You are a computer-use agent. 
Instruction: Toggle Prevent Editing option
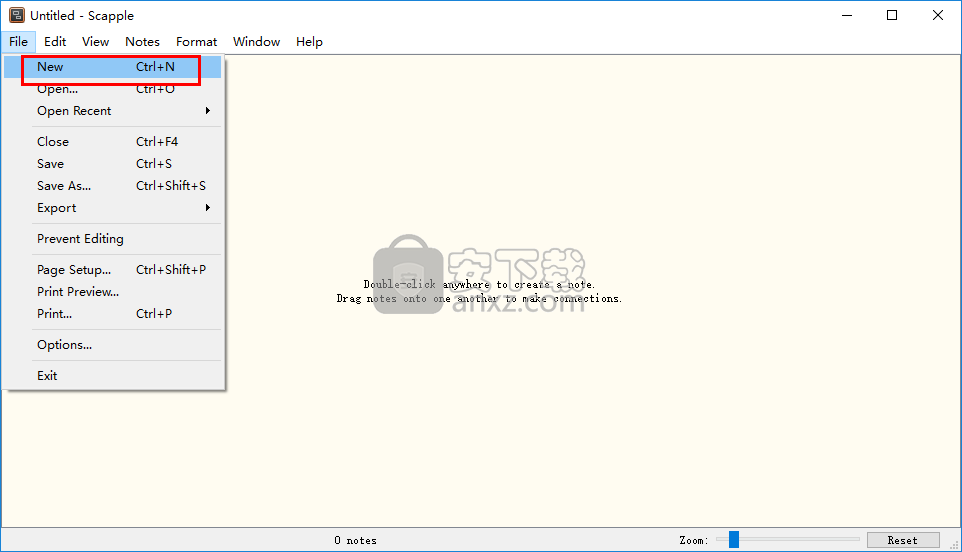coord(112,239)
